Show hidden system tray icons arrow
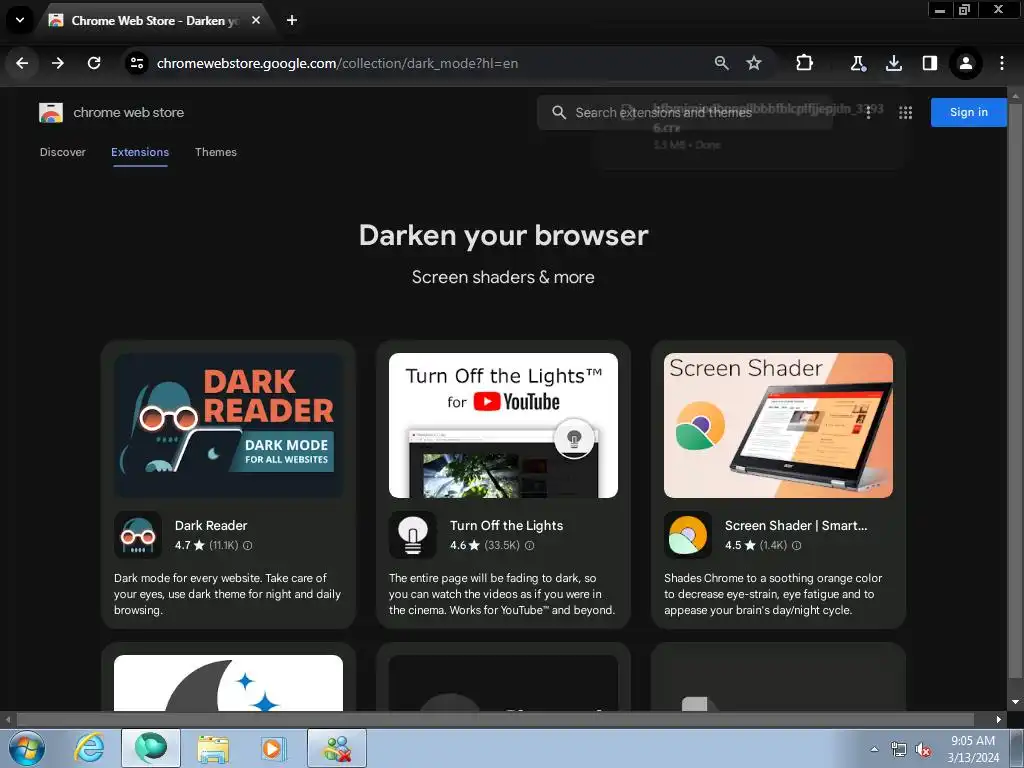Screen dimensions: 1024x768 click(874, 750)
